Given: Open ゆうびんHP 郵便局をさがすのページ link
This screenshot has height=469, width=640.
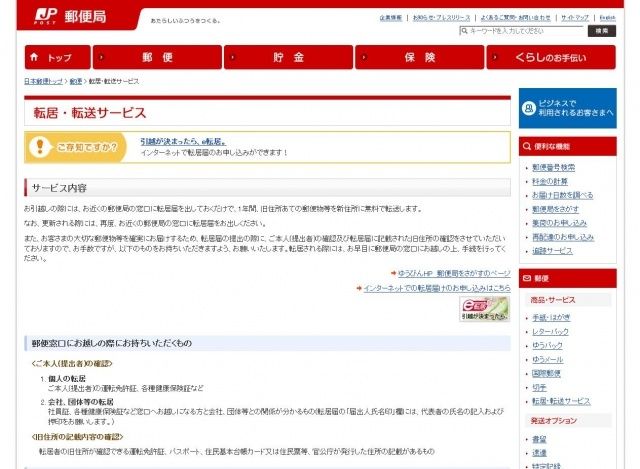Looking at the screenshot, I should (x=454, y=273).
